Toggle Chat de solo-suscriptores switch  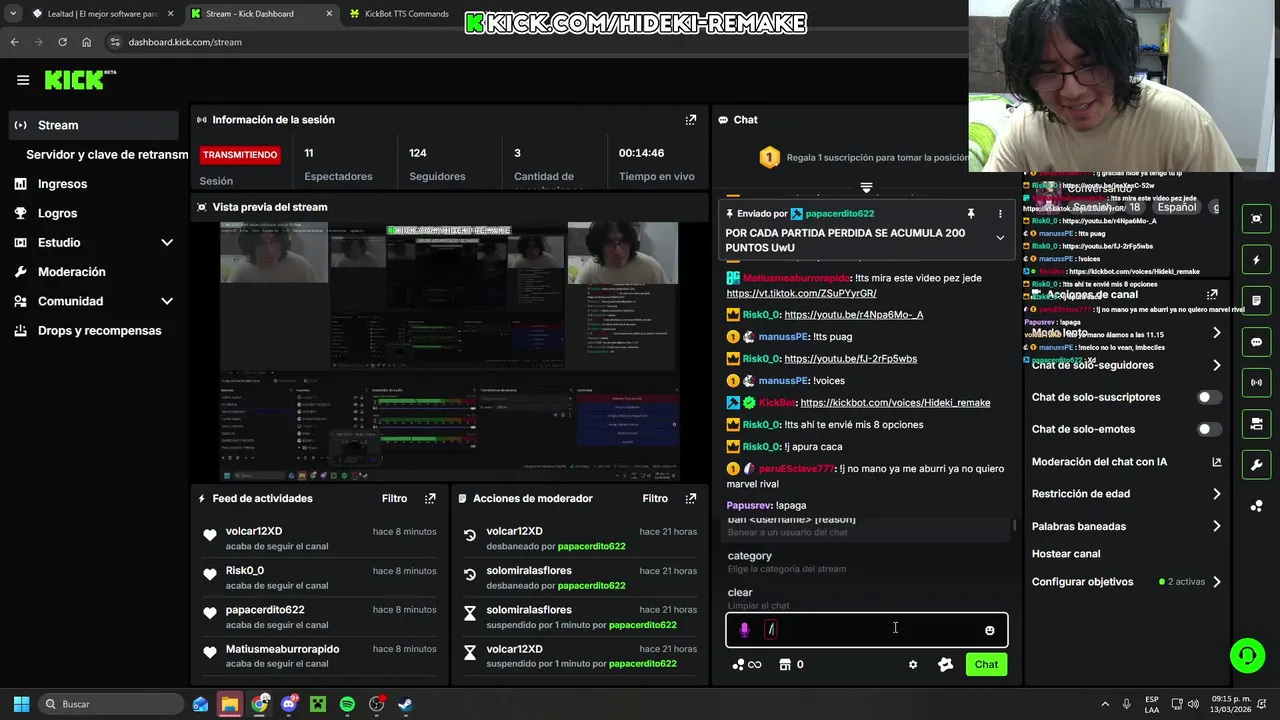pyautogui.click(x=1209, y=397)
